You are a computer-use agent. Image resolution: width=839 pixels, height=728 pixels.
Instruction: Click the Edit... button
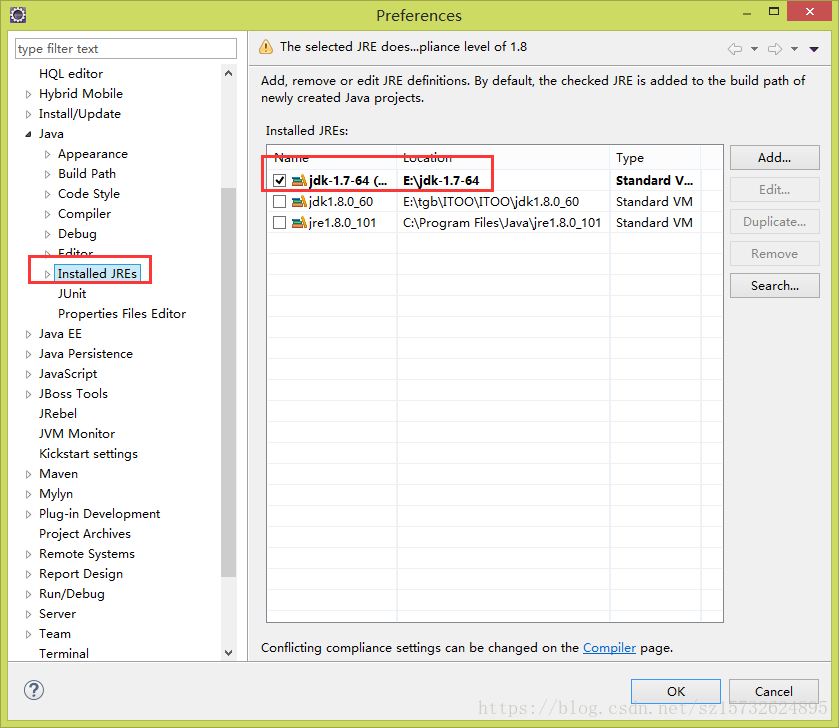(774, 189)
